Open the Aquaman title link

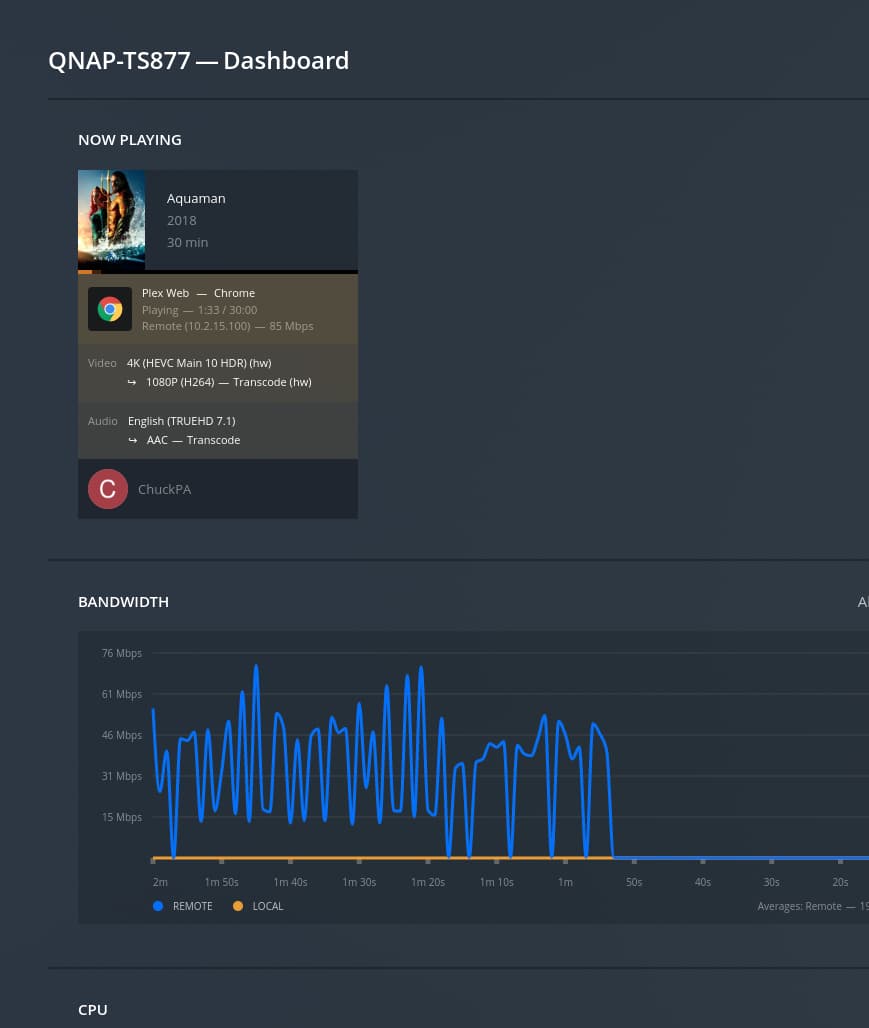[x=196, y=199]
